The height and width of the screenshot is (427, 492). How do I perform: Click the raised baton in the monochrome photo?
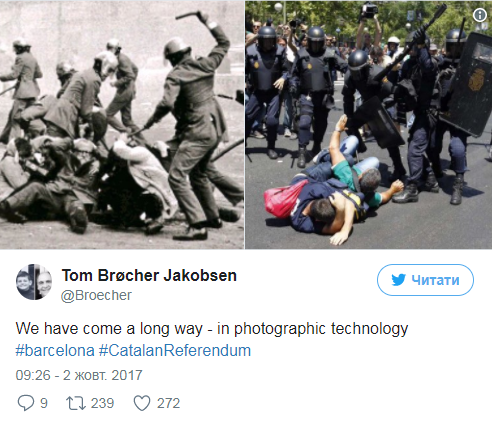[x=190, y=15]
